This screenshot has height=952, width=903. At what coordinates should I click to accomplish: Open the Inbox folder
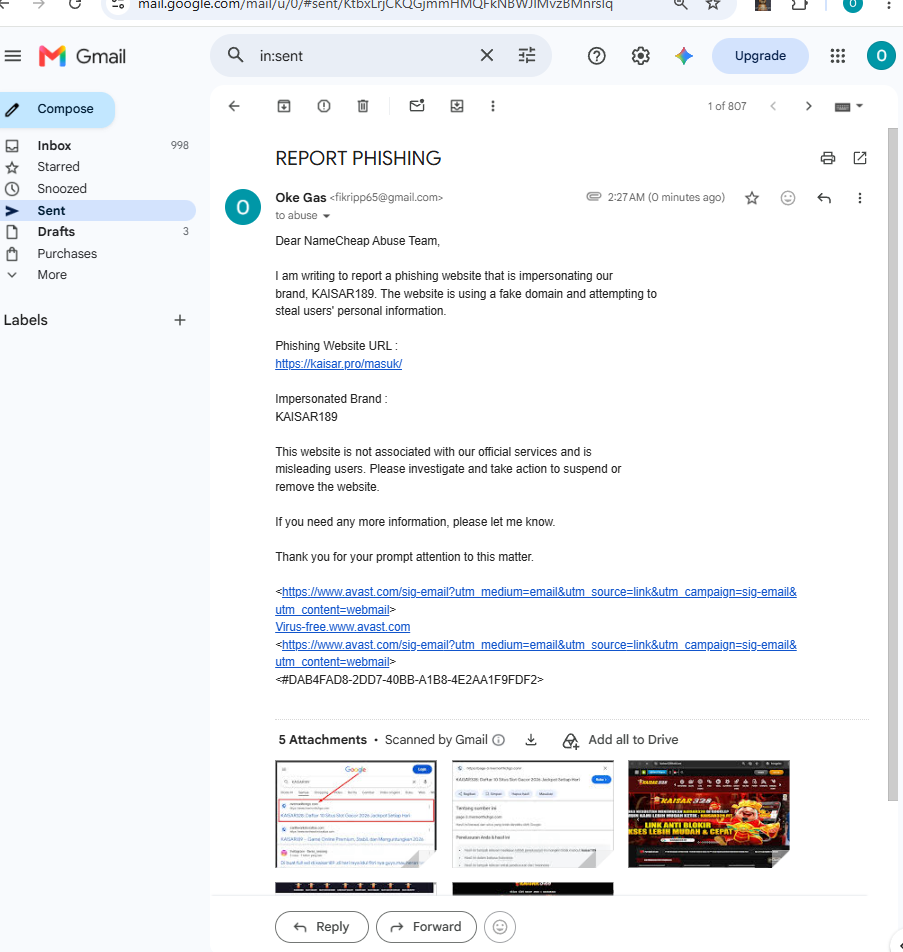pos(97,146)
